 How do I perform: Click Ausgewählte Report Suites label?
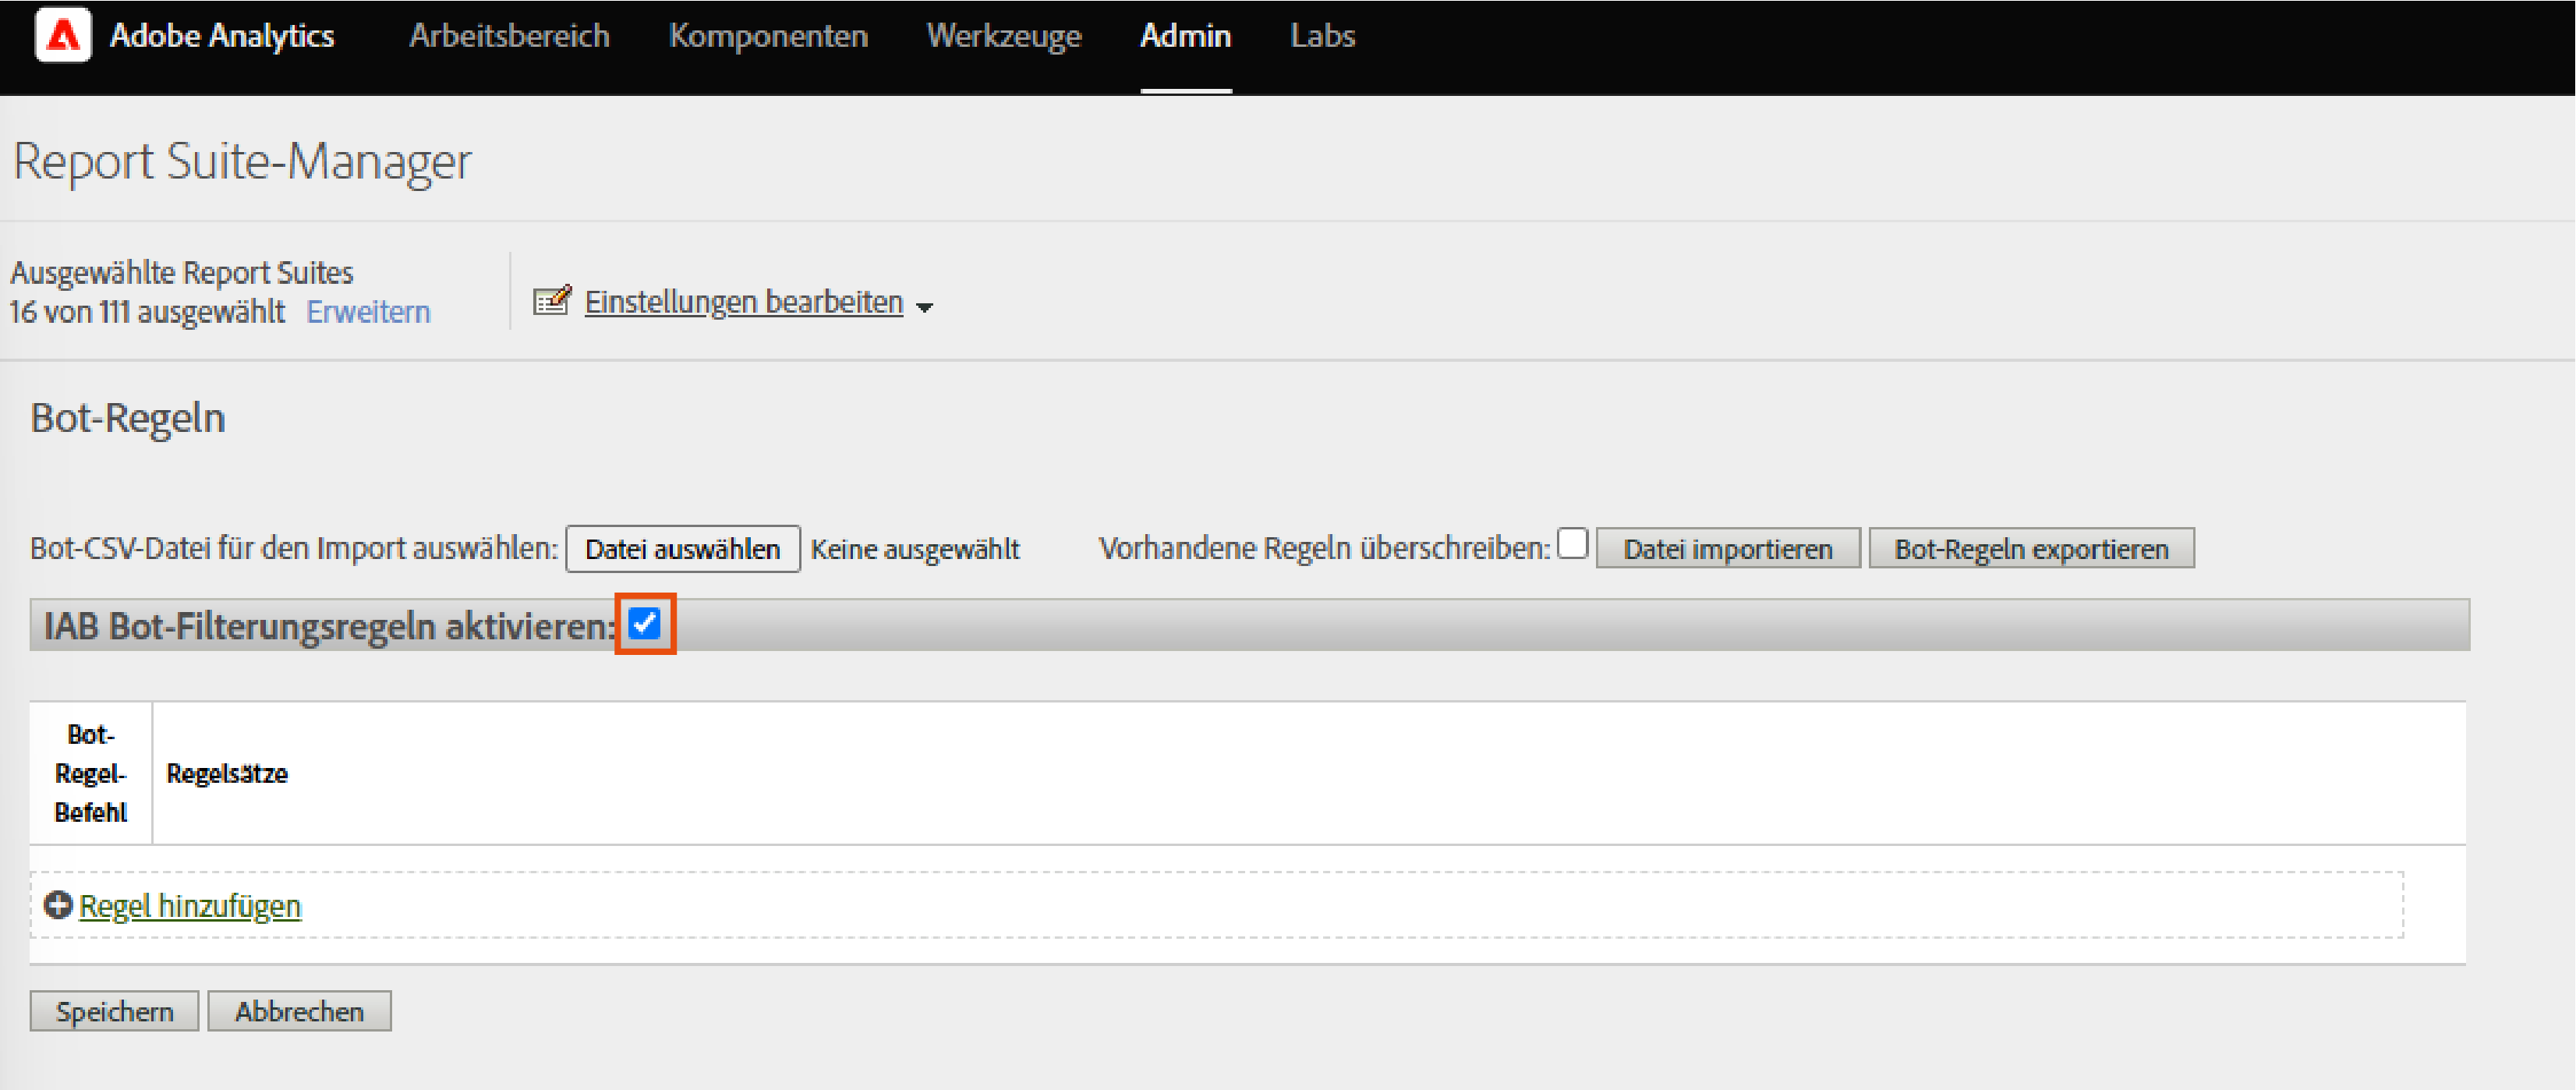tap(182, 272)
